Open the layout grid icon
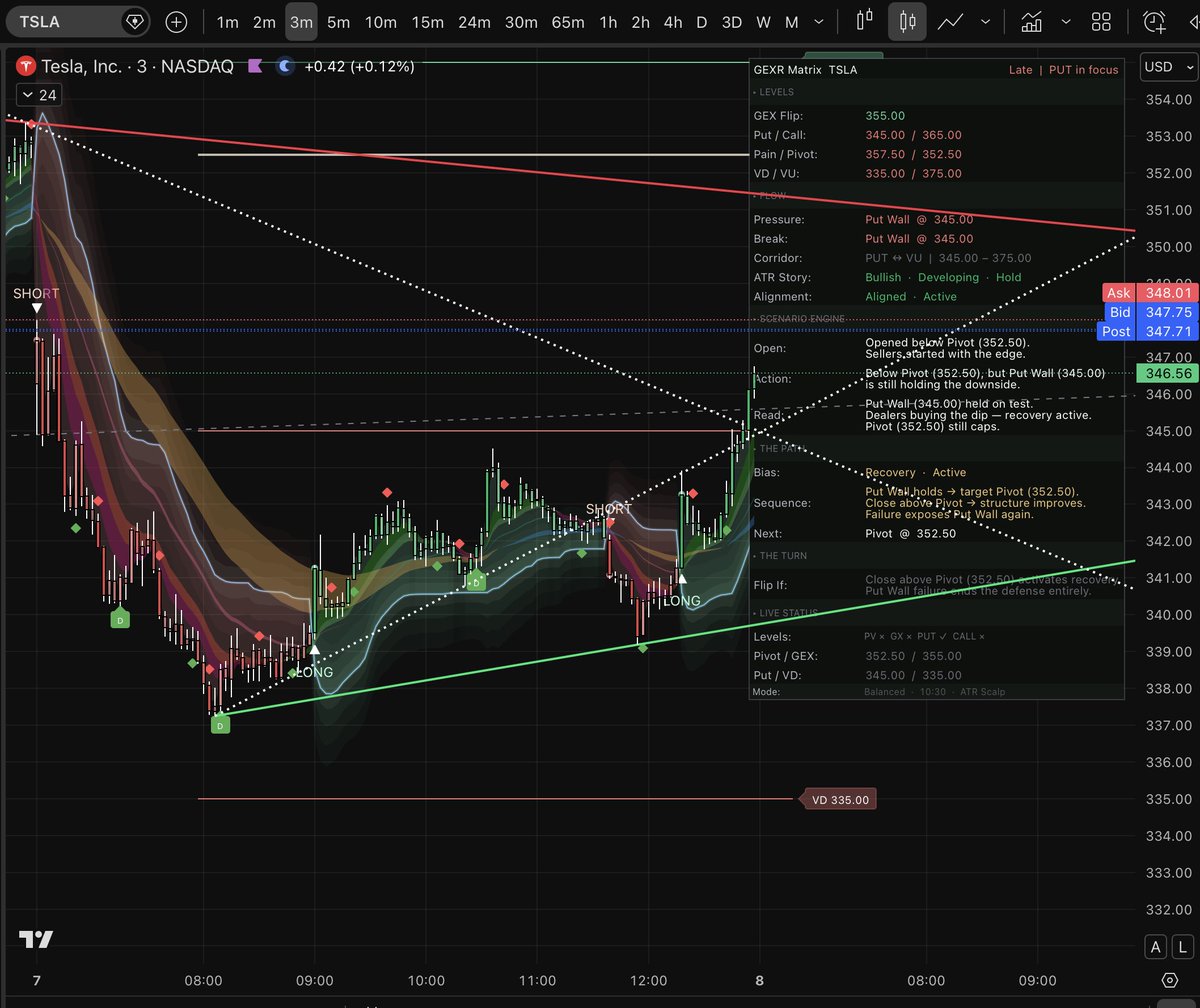Screen dimensions: 1200x1008 (1100, 21)
